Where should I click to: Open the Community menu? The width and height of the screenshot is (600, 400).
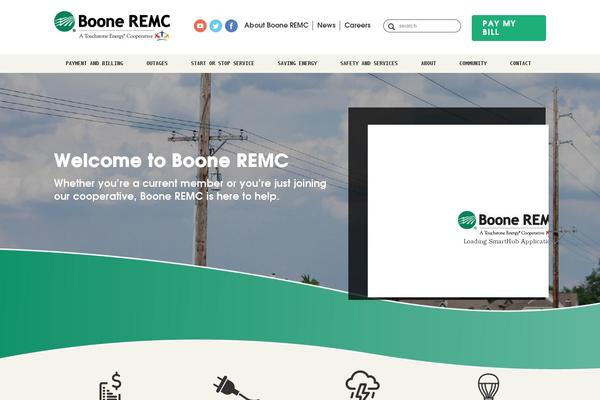coord(473,63)
